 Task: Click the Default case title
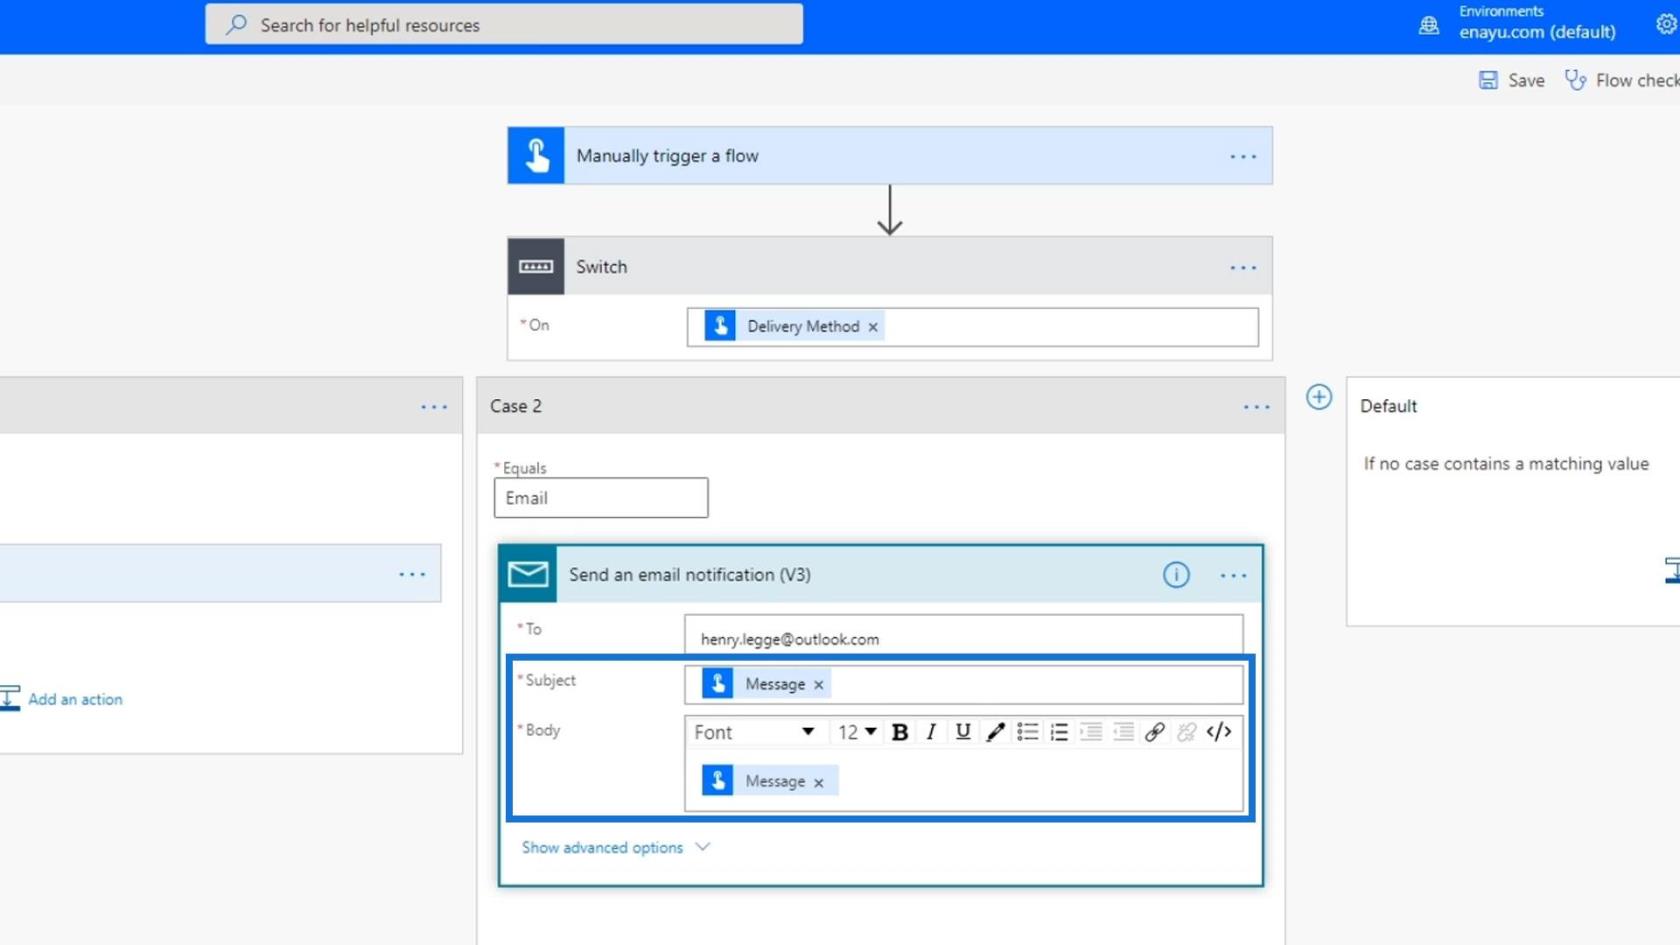pos(1388,406)
